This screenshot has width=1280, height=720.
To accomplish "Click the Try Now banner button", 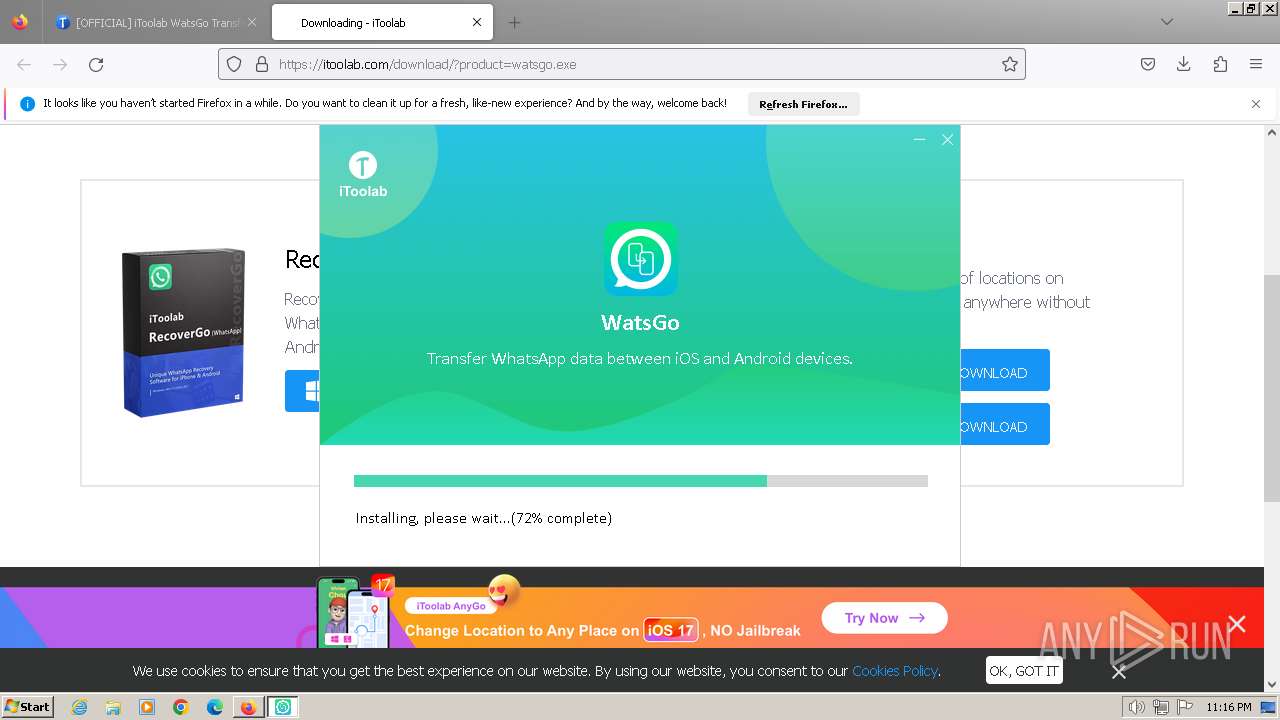I will pos(884,618).
